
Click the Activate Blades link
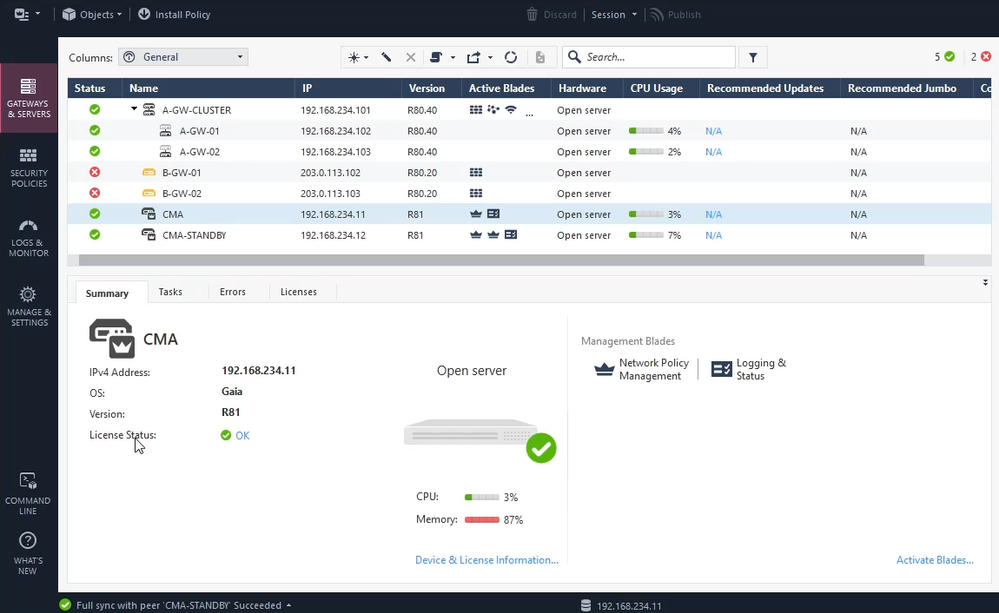[x=934, y=560]
